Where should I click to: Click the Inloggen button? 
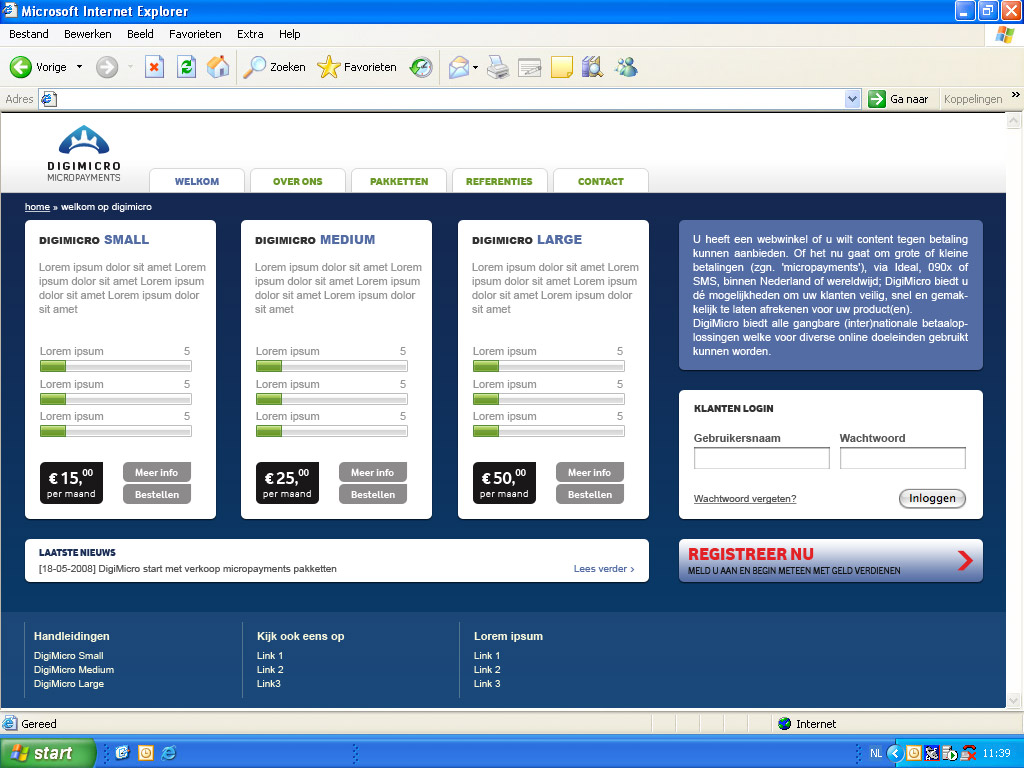pyautogui.click(x=932, y=498)
